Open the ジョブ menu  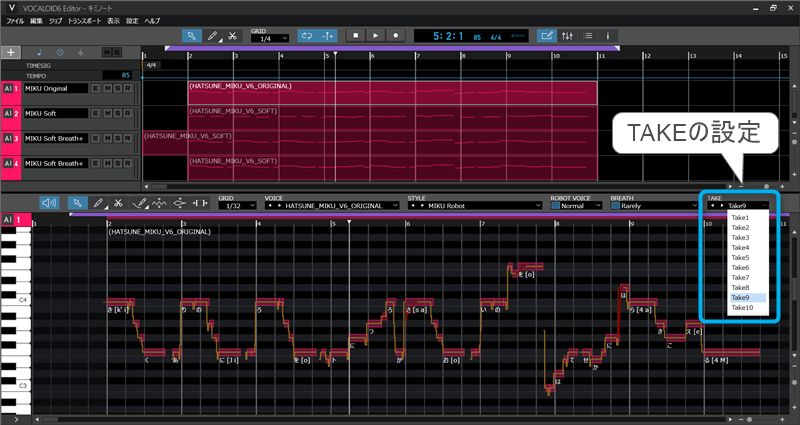[x=56, y=21]
